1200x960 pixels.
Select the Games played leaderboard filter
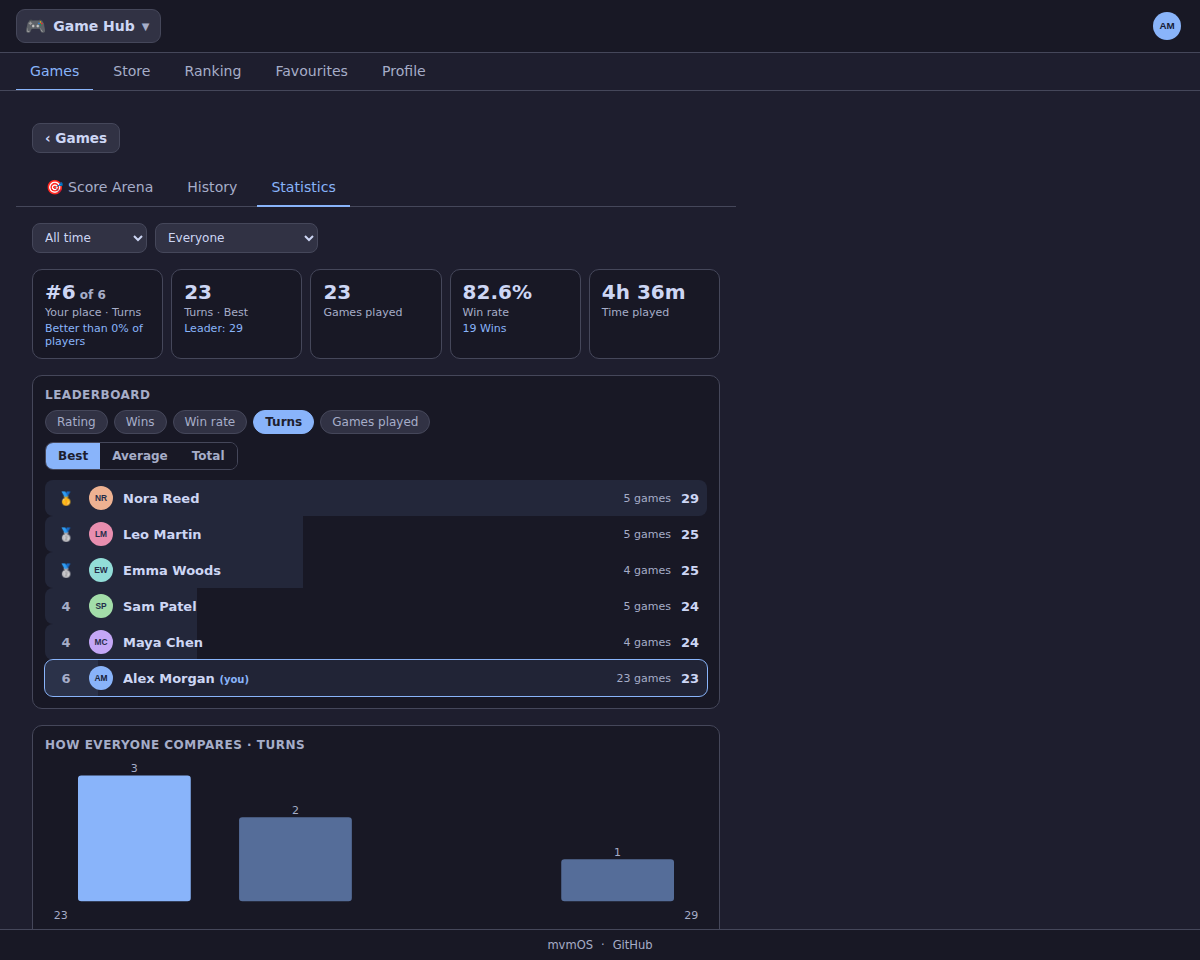click(375, 422)
